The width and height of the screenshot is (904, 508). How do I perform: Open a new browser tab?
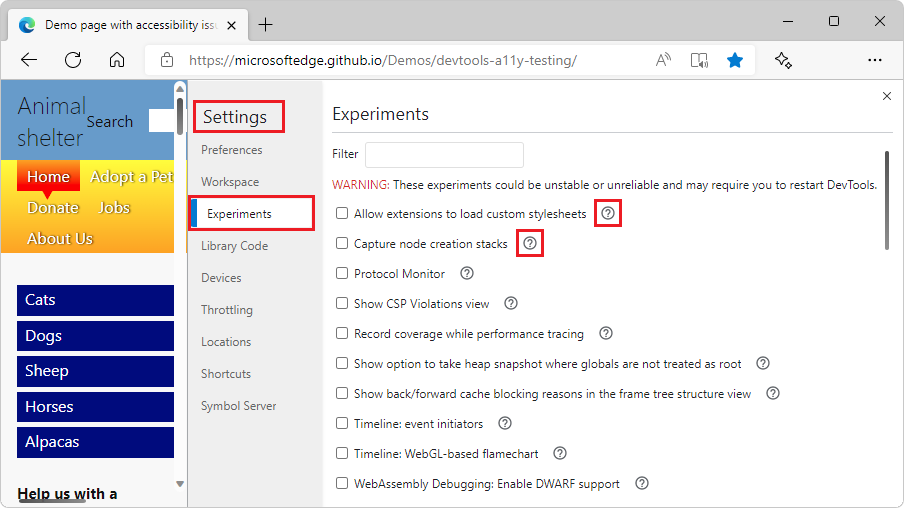coord(265,25)
